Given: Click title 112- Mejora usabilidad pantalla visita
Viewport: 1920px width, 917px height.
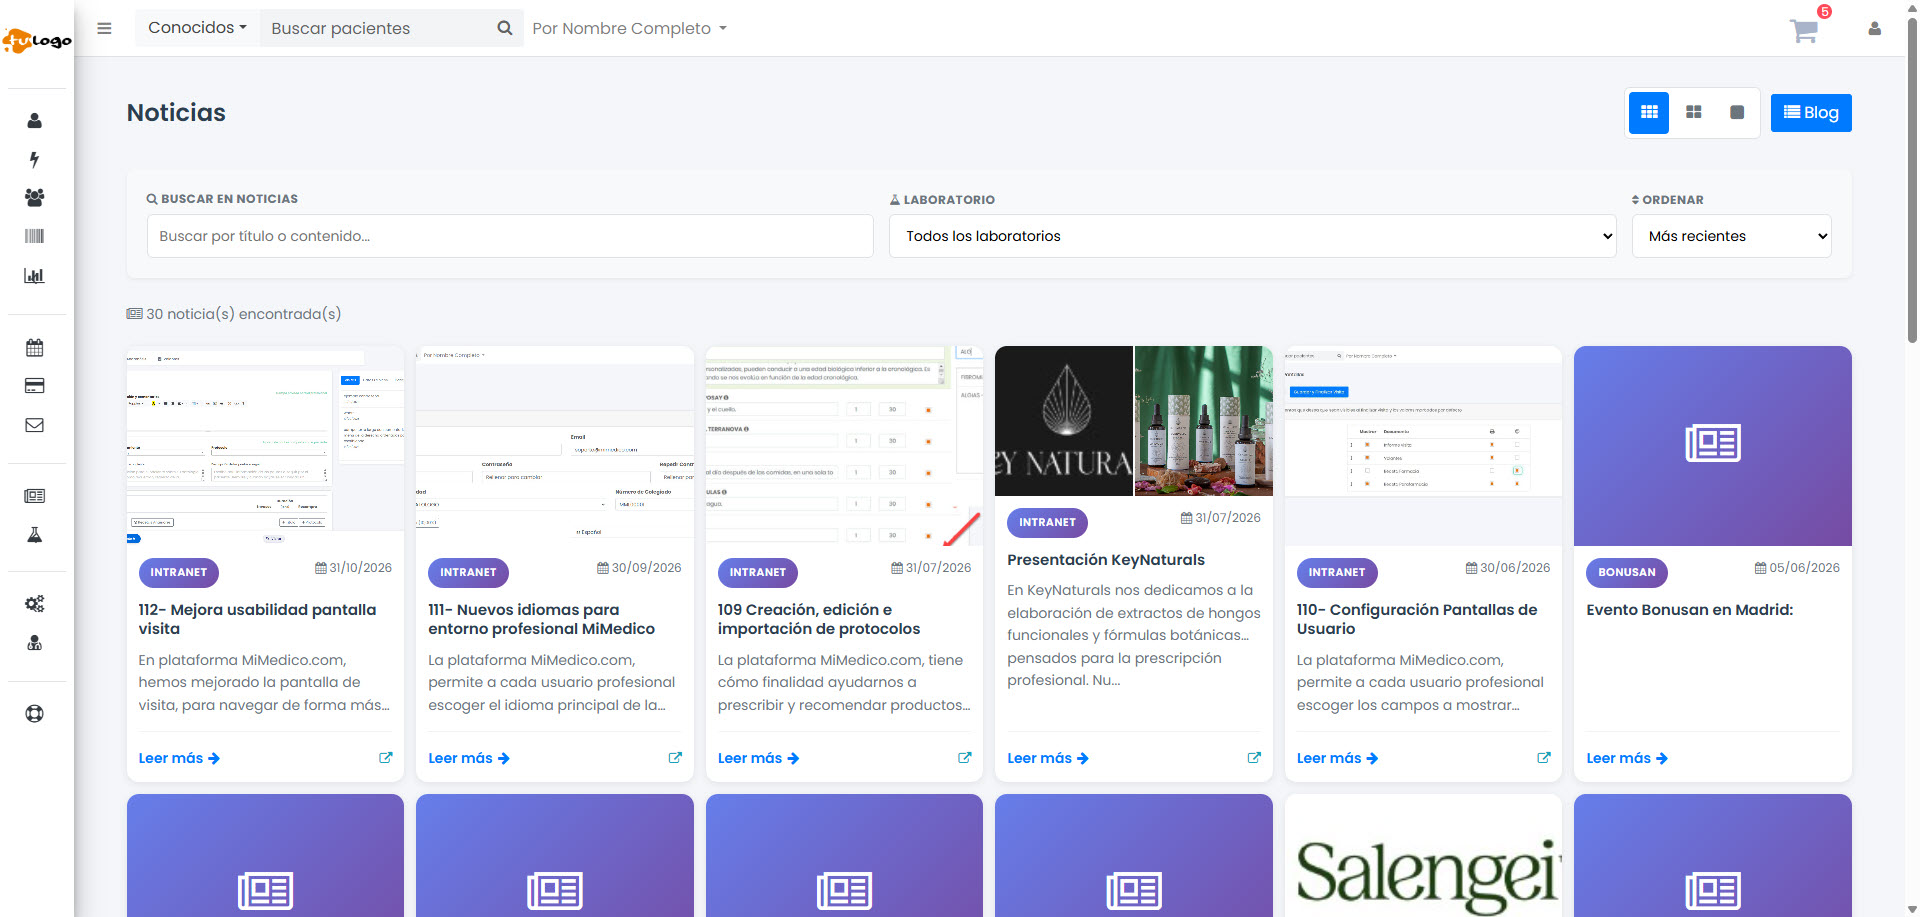Looking at the screenshot, I should coord(257,619).
